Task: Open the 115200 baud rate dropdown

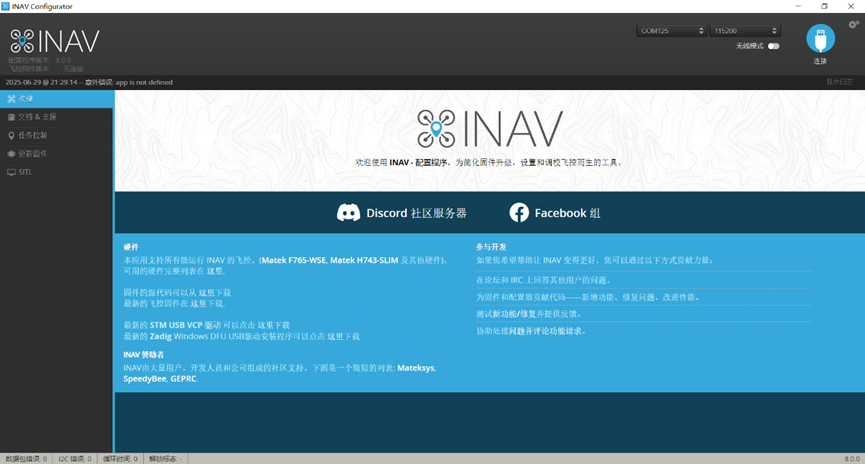Action: 744,31
